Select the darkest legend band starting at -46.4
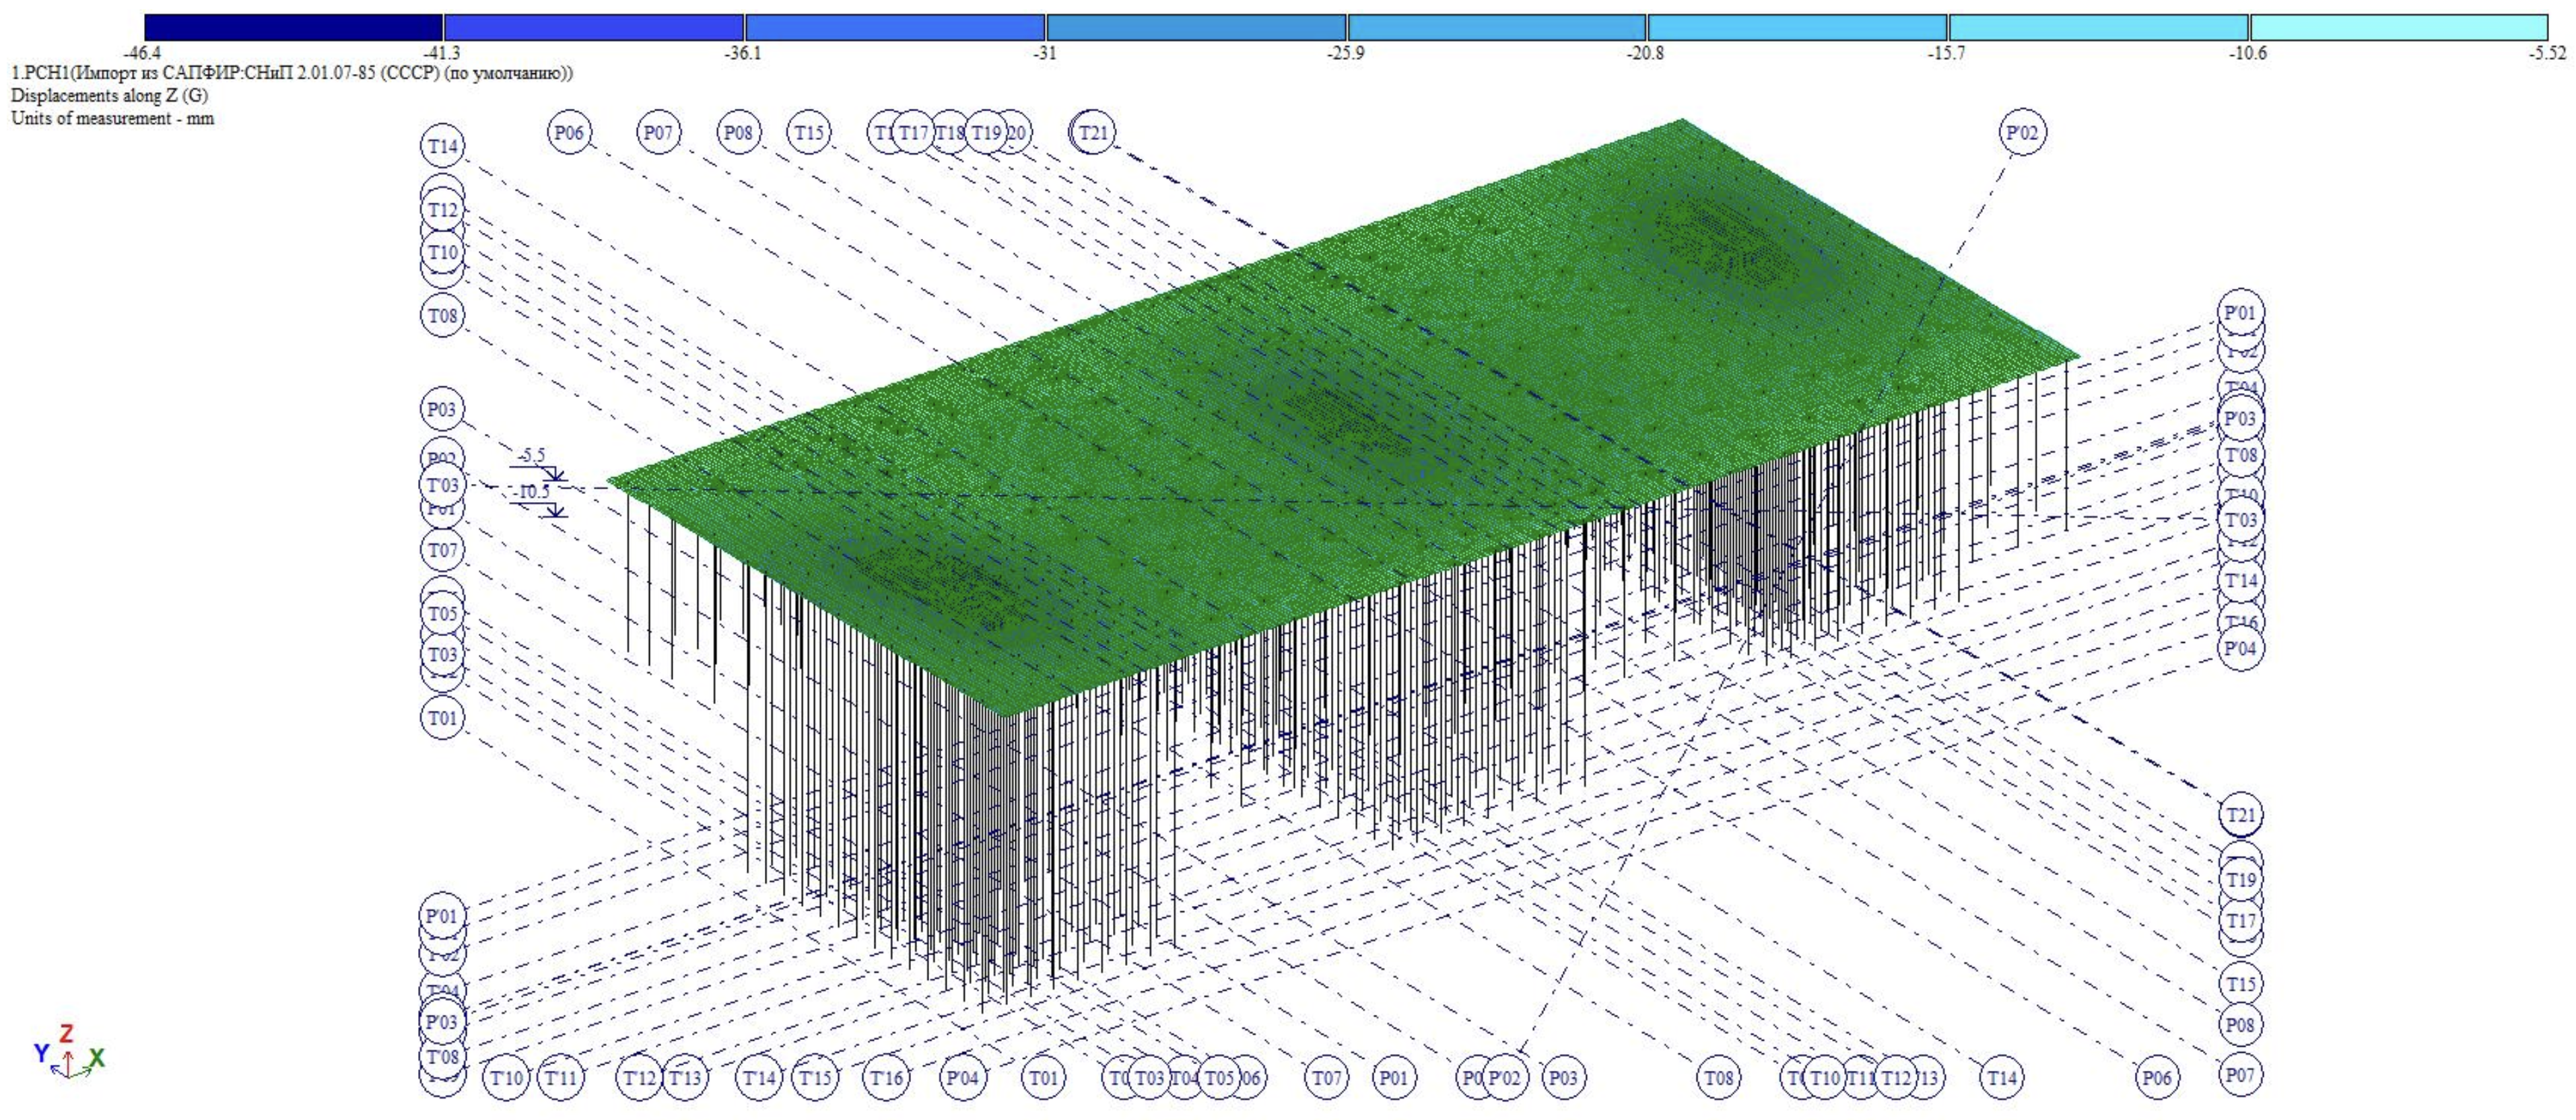Viewport: 2576px width, 1120px height. pos(294,27)
